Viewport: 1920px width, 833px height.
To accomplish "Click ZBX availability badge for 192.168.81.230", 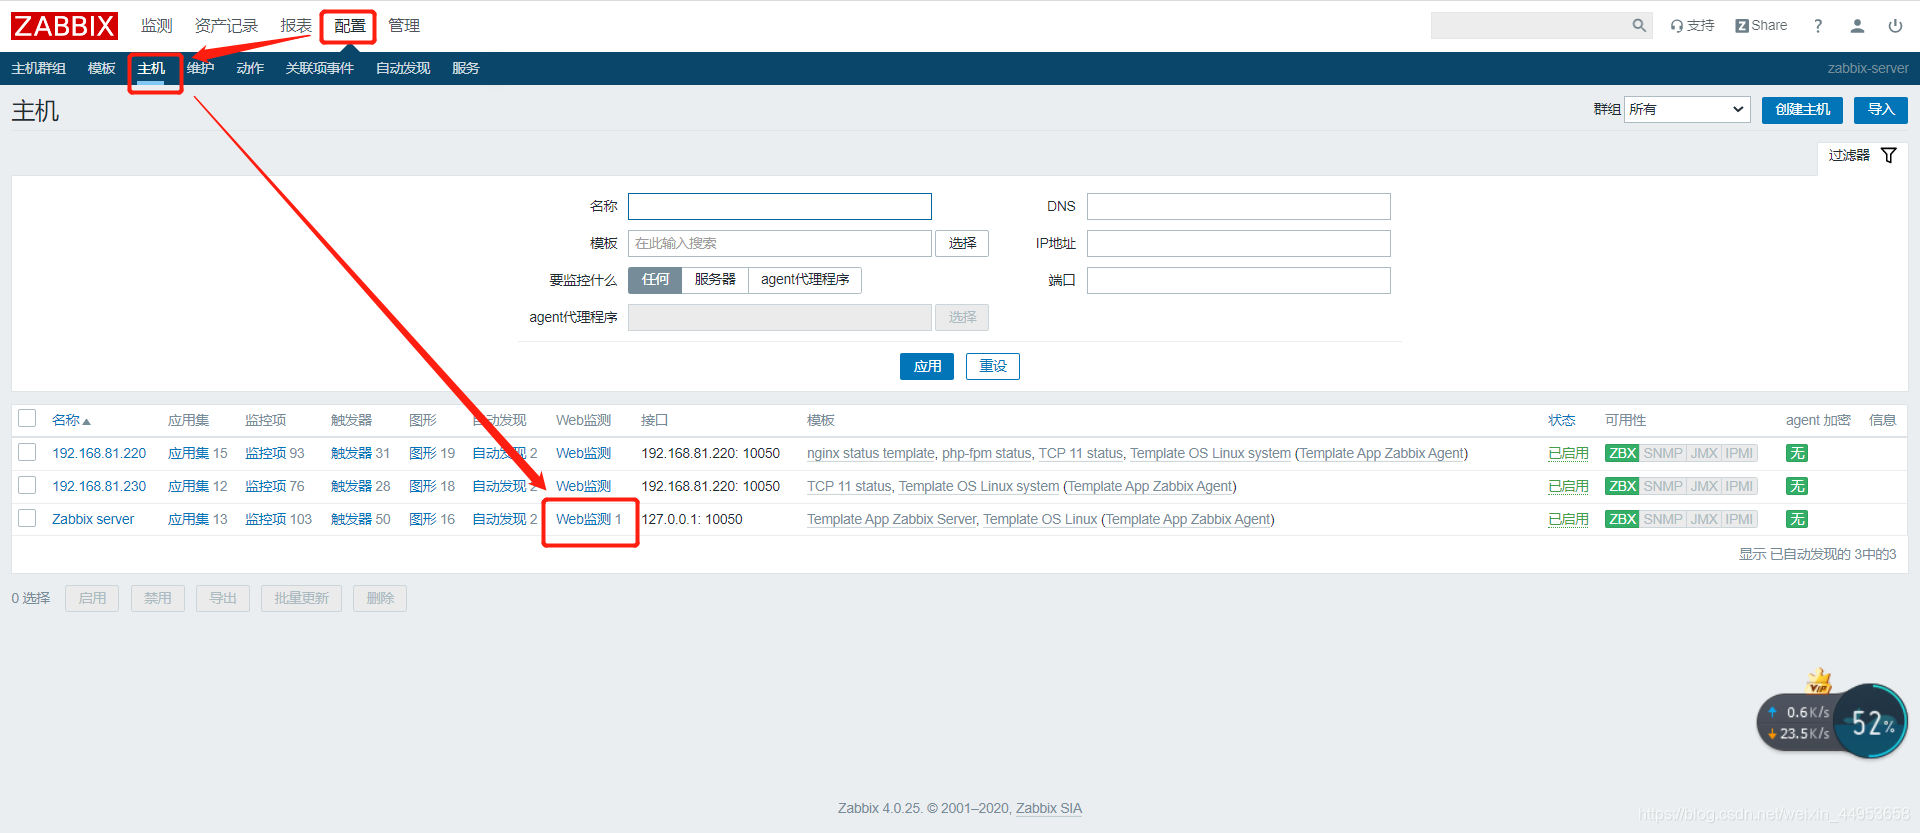I will [1622, 486].
